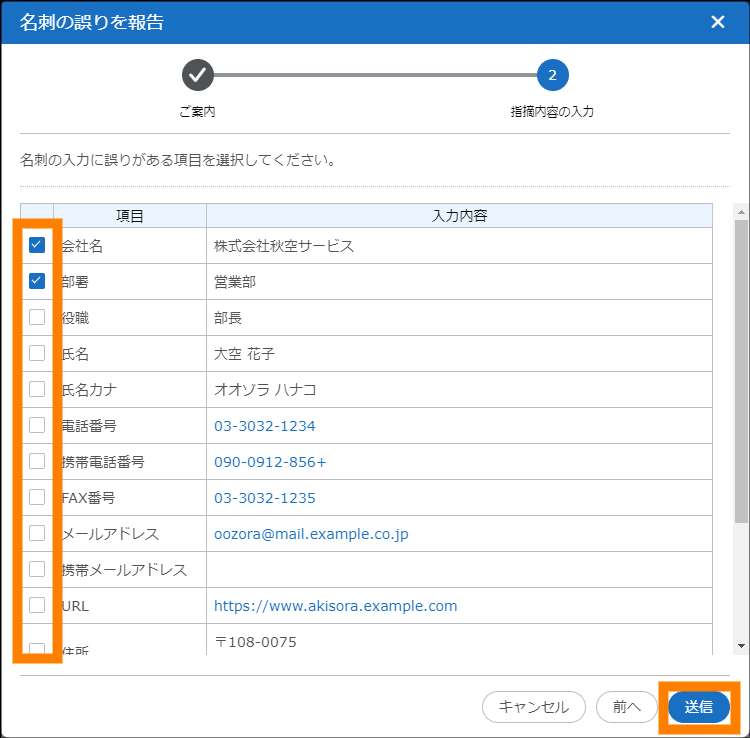Tick the 氏名 checkbox
750x738 pixels.
click(x=37, y=353)
